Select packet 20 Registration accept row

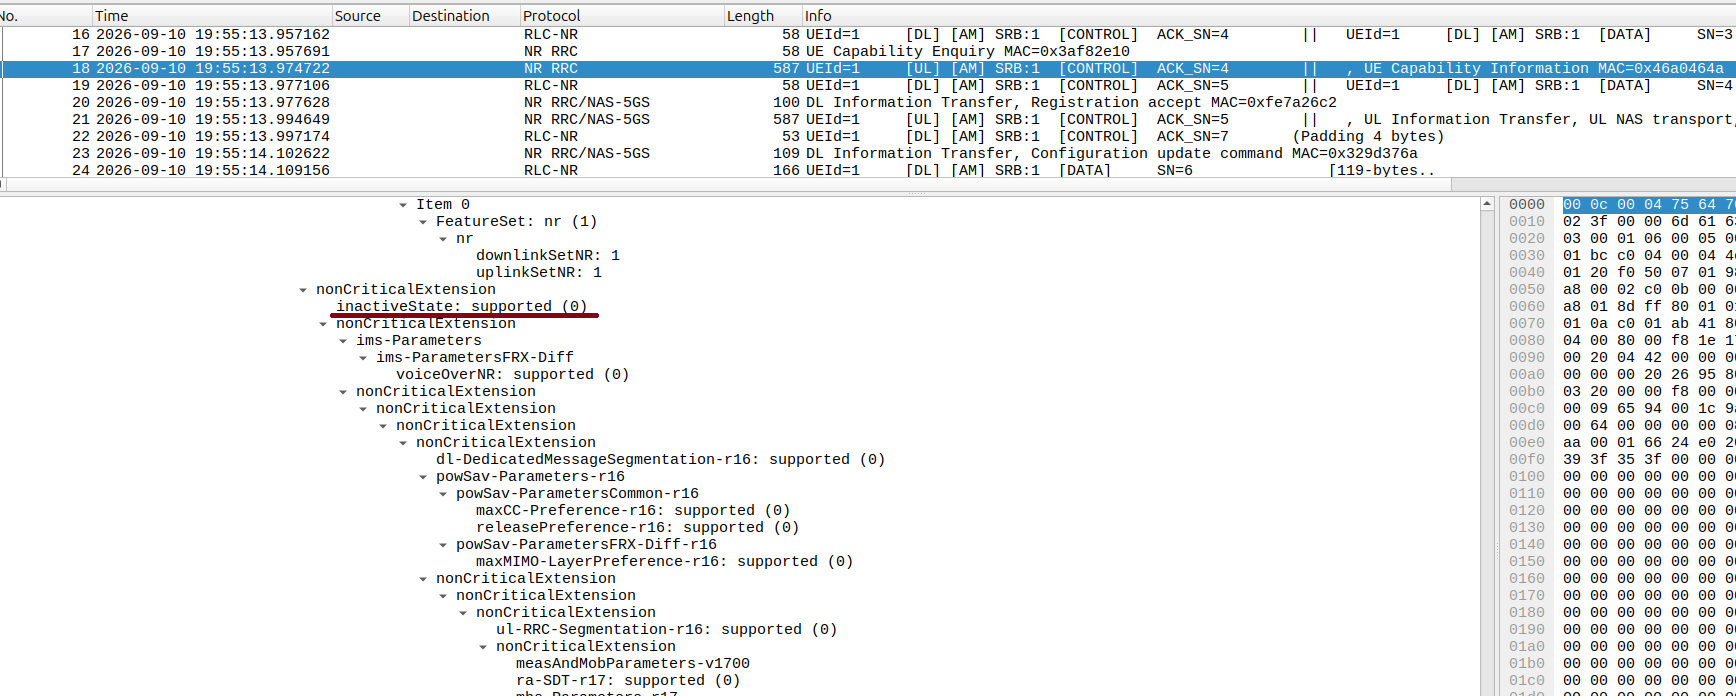(x=868, y=103)
